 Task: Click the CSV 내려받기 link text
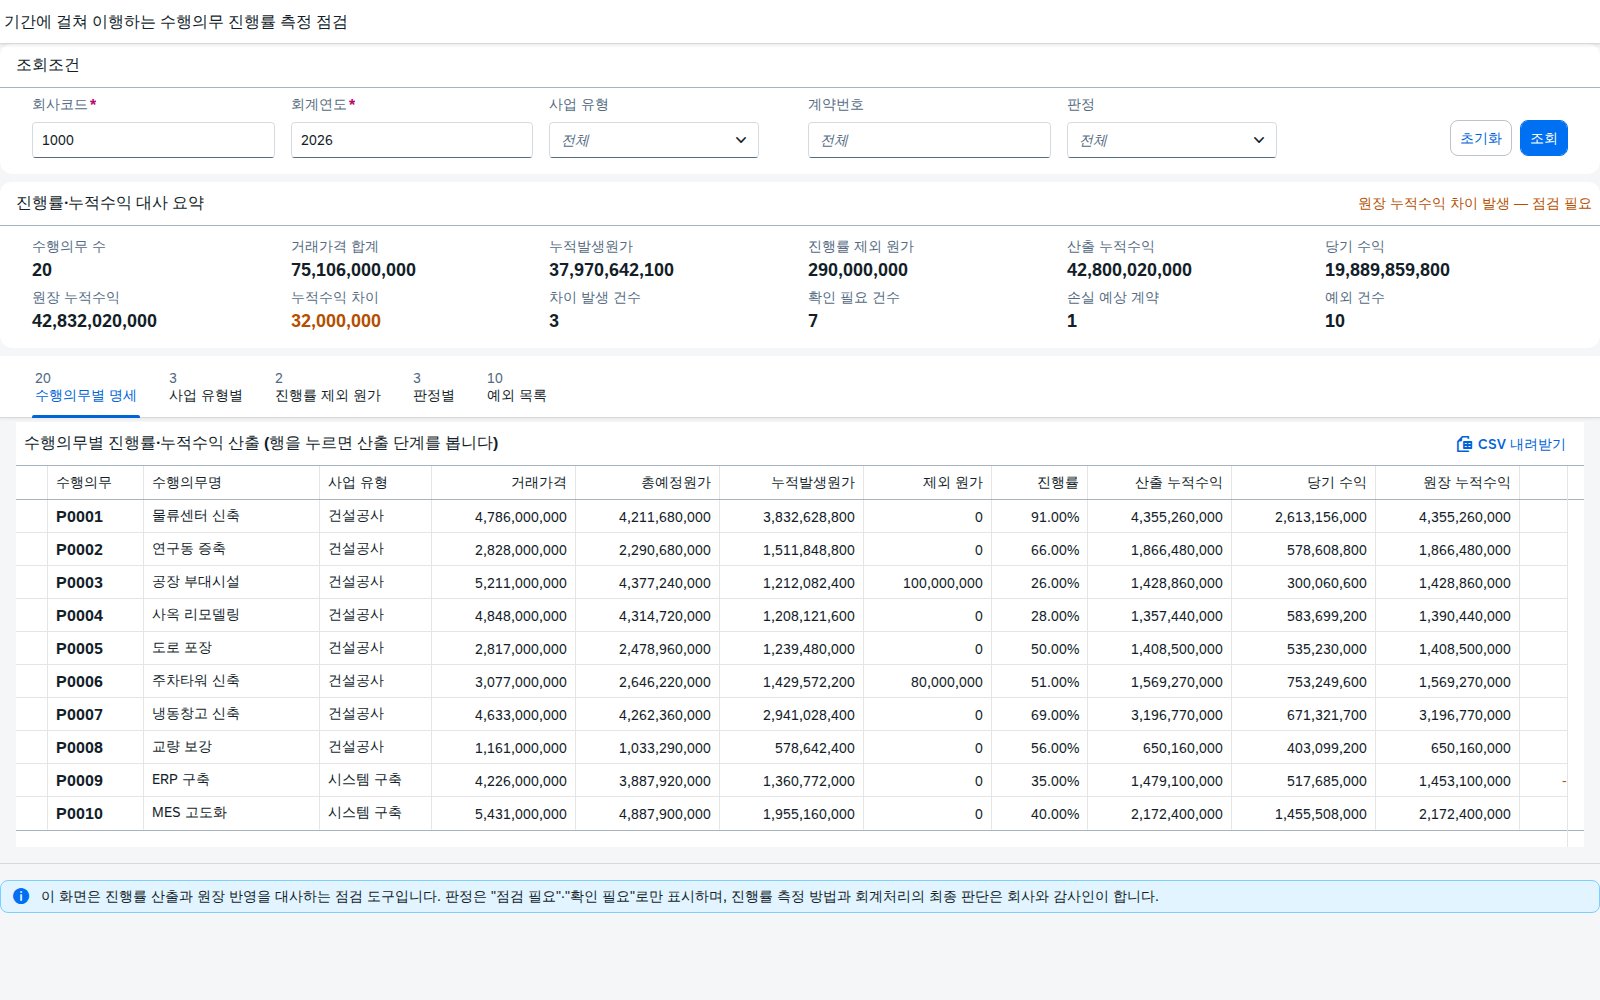coord(1522,444)
